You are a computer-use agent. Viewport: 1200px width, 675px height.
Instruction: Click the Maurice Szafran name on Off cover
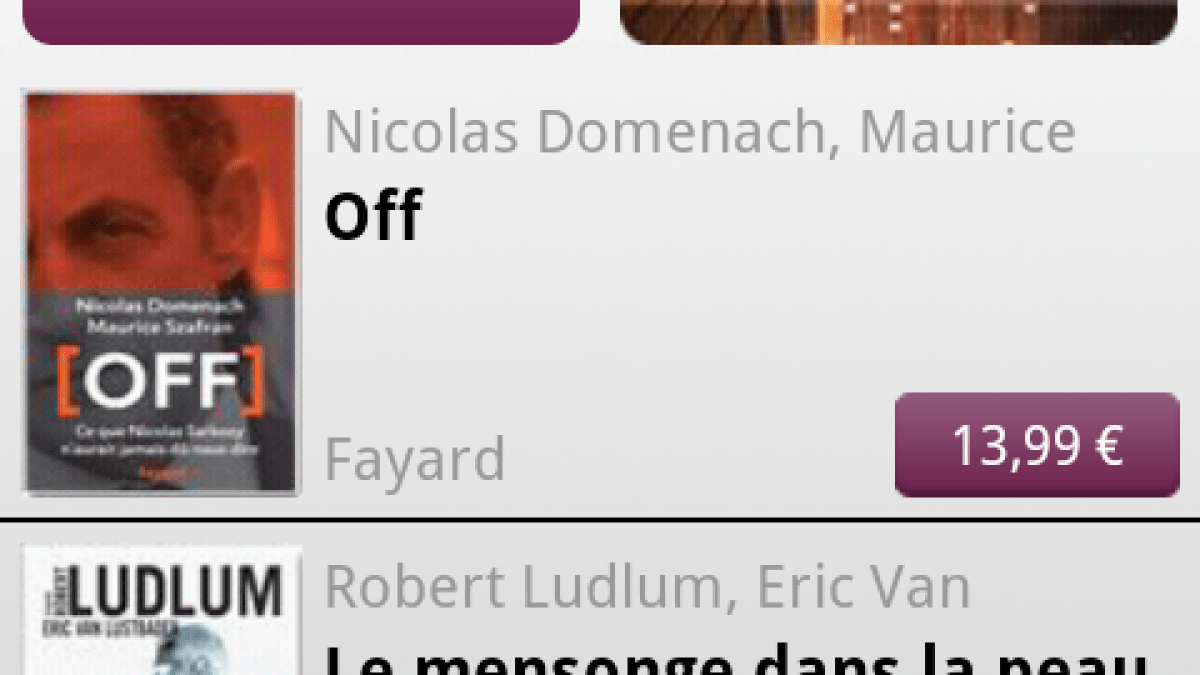click(x=162, y=326)
